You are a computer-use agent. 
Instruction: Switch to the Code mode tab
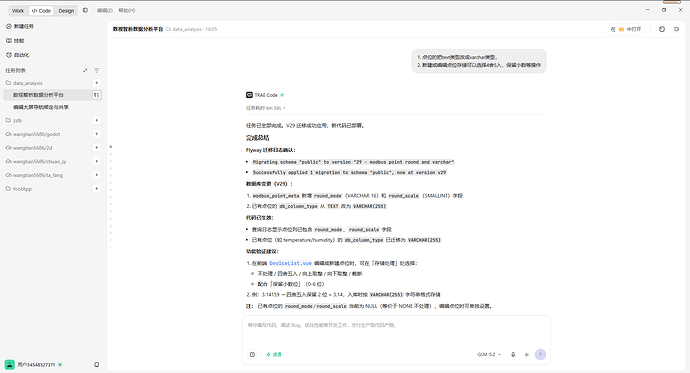[41, 11]
